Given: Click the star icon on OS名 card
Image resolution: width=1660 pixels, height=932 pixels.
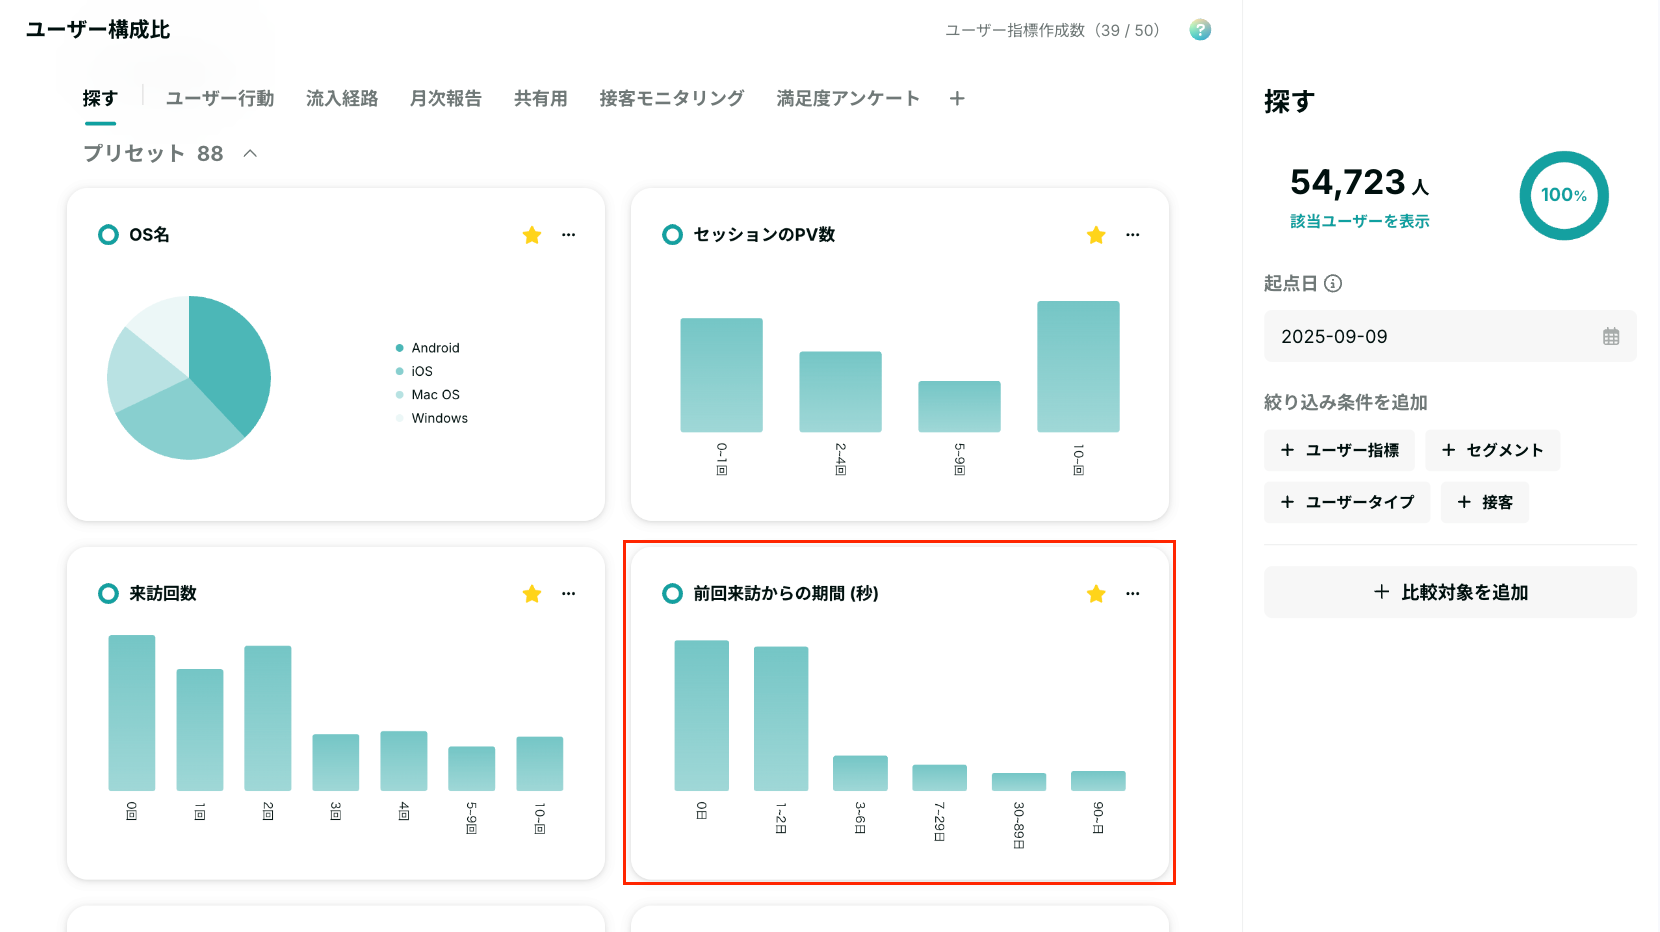Looking at the screenshot, I should tap(532, 235).
